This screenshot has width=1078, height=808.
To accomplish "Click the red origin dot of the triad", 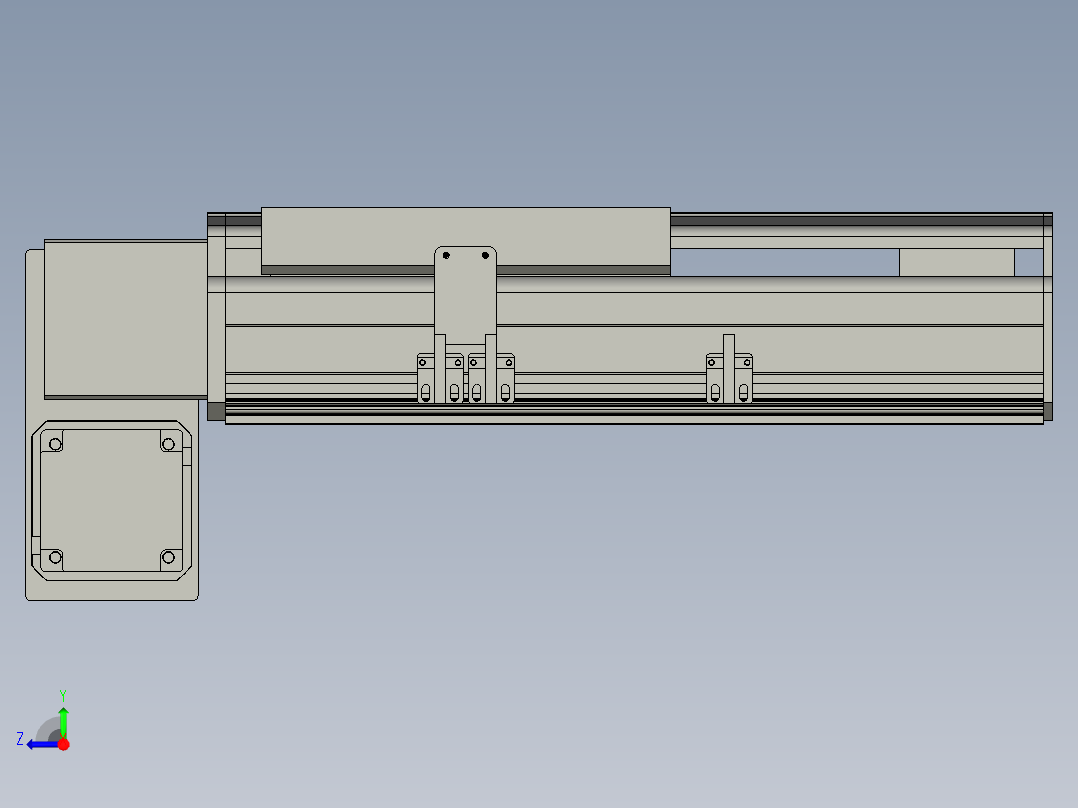I will pos(63,744).
